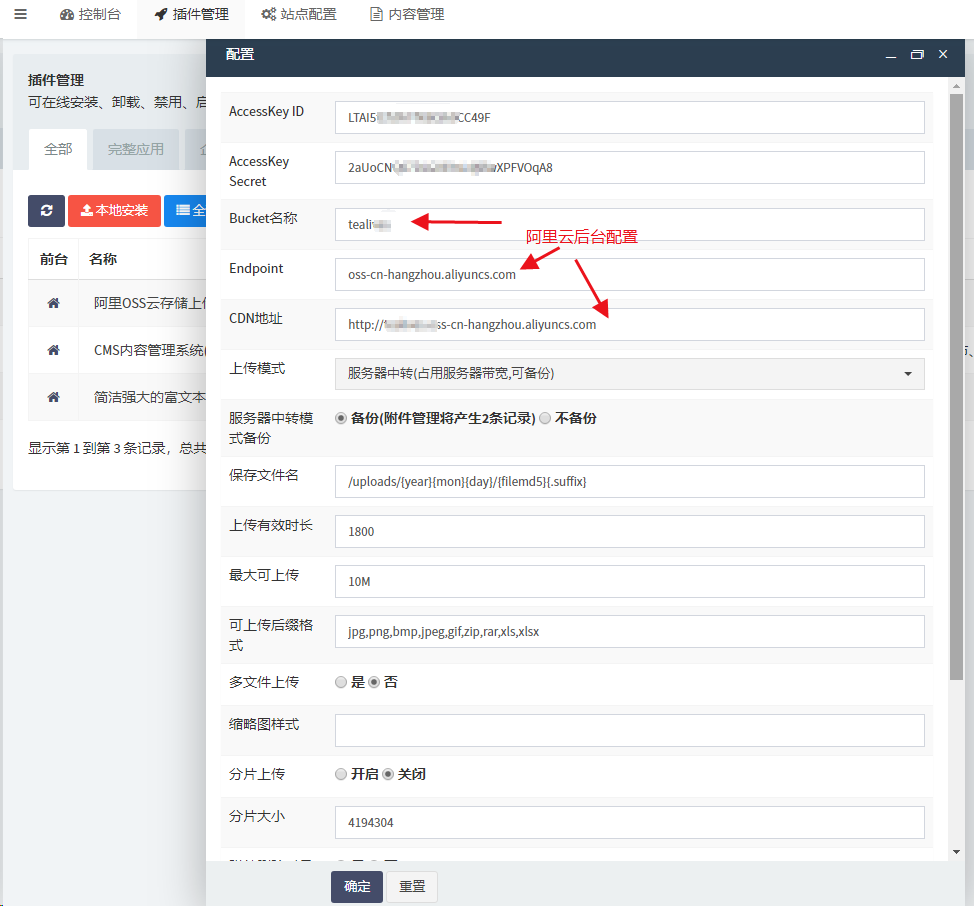
Task: Select 是 for 多文件上传
Action: tap(340, 682)
